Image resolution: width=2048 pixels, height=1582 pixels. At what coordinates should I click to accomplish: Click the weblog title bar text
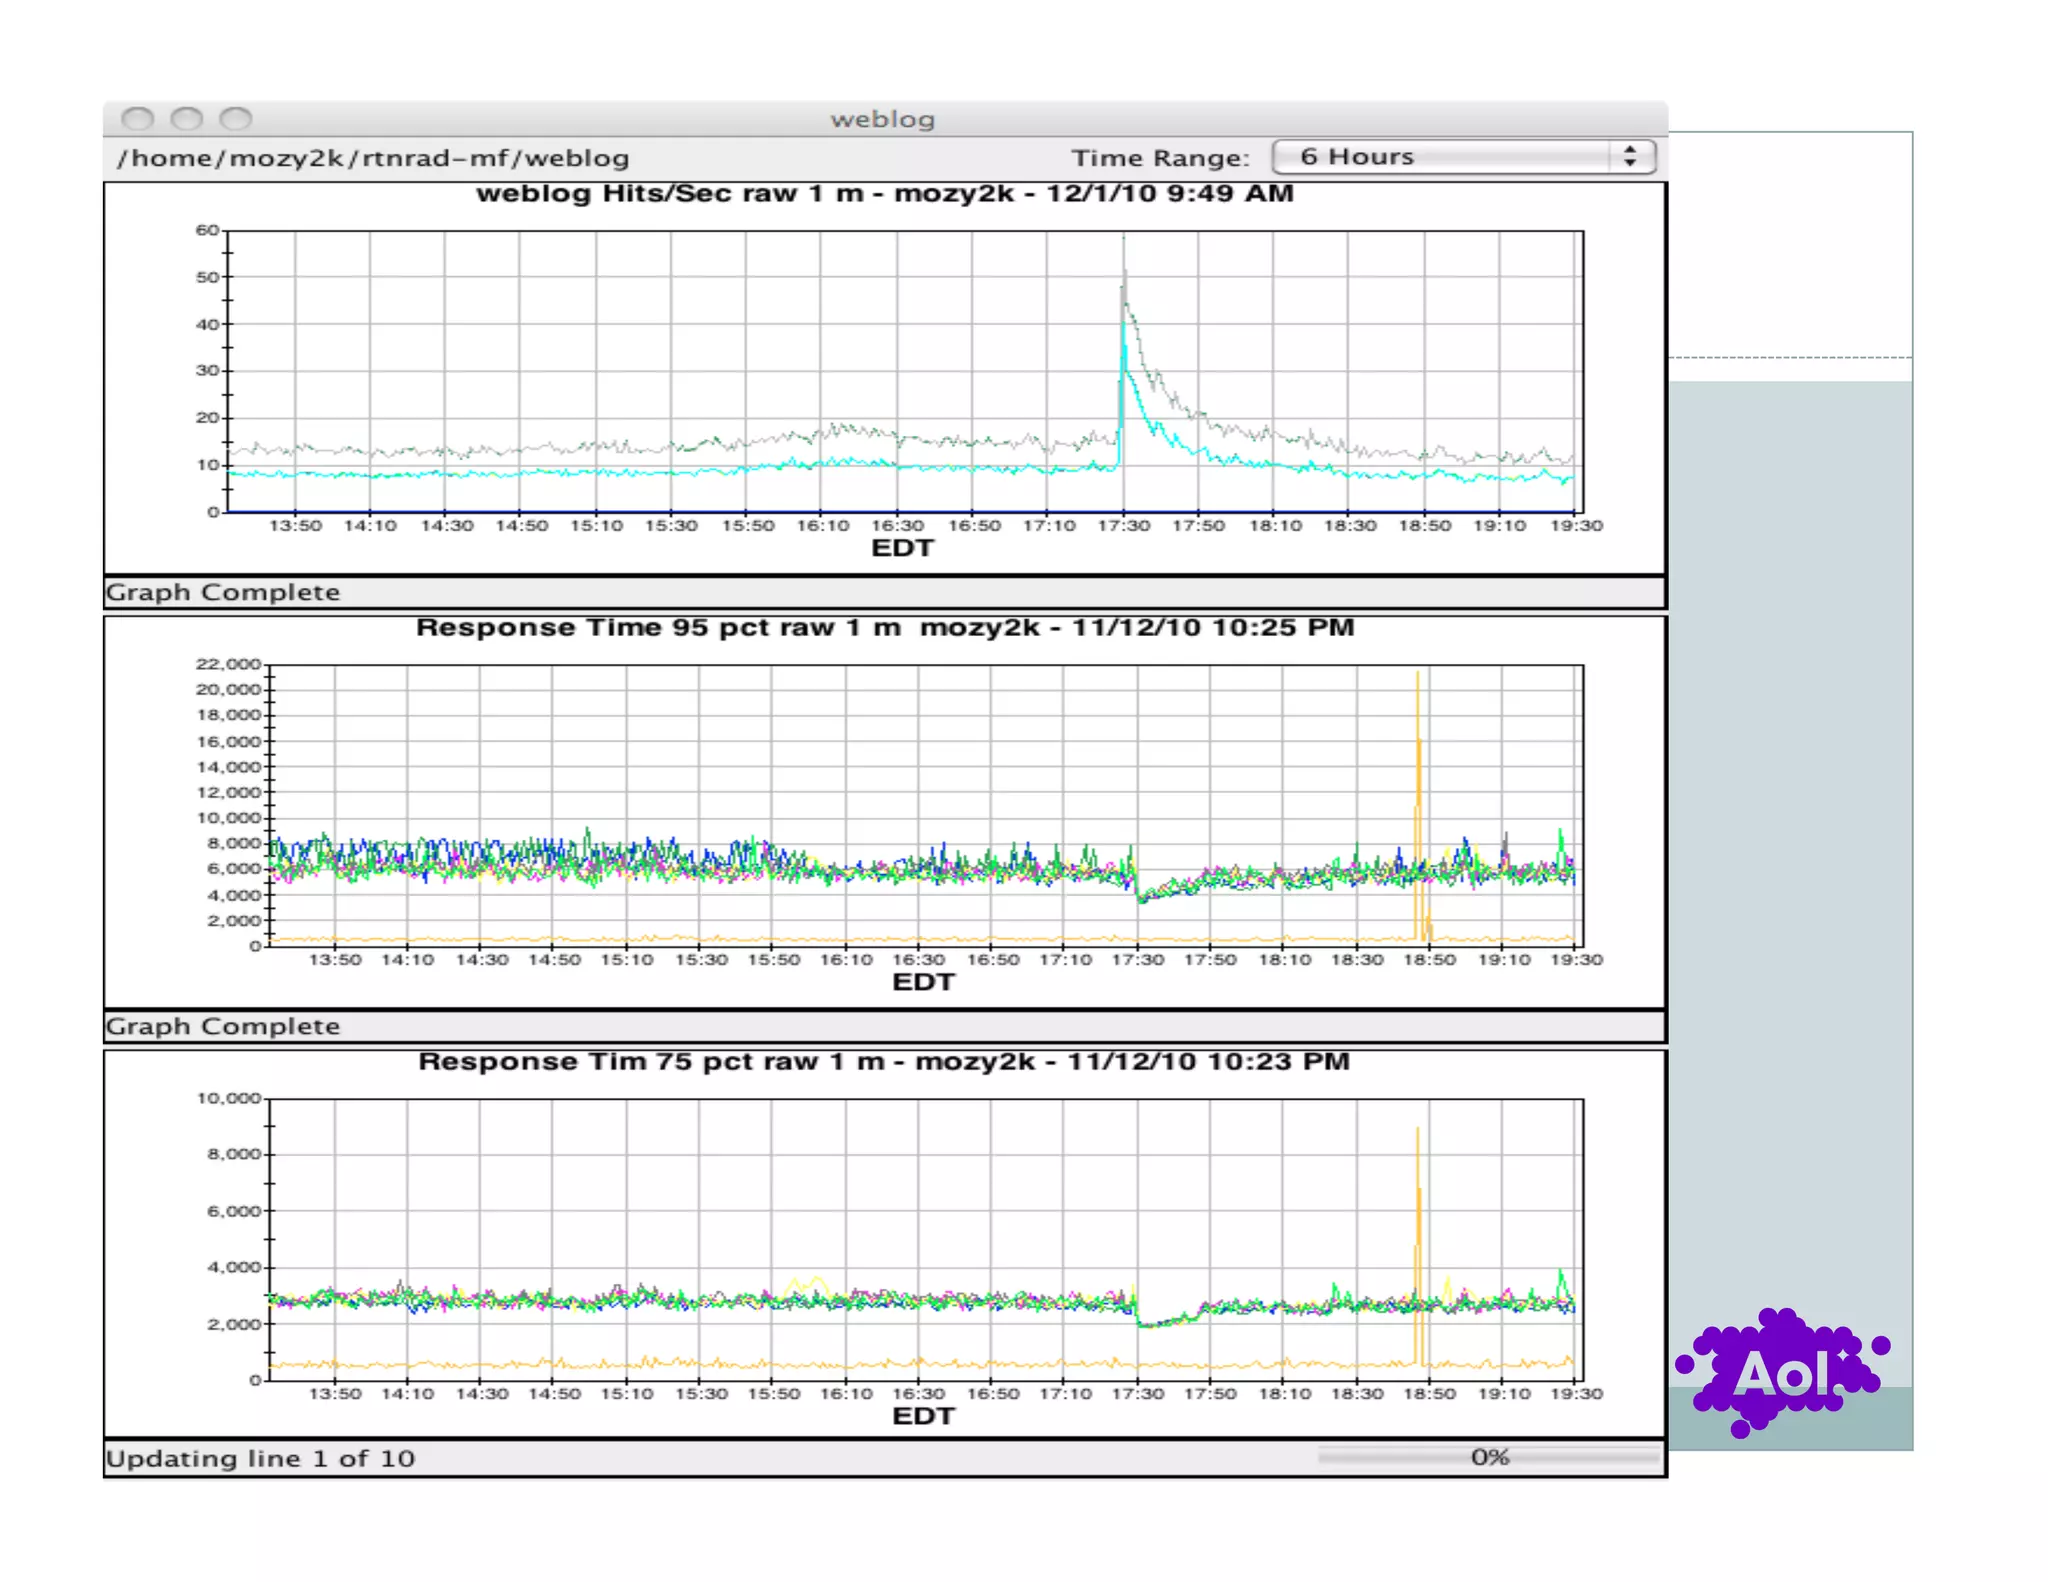(x=883, y=119)
